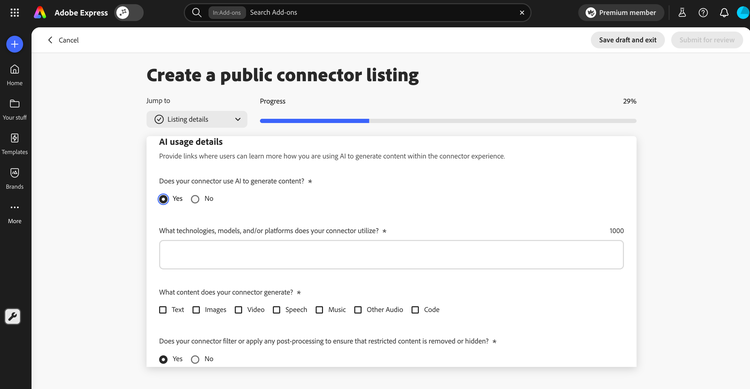This screenshot has height=389, width=750.
Task: Select Yes for post-processing filter question
Action: point(163,359)
